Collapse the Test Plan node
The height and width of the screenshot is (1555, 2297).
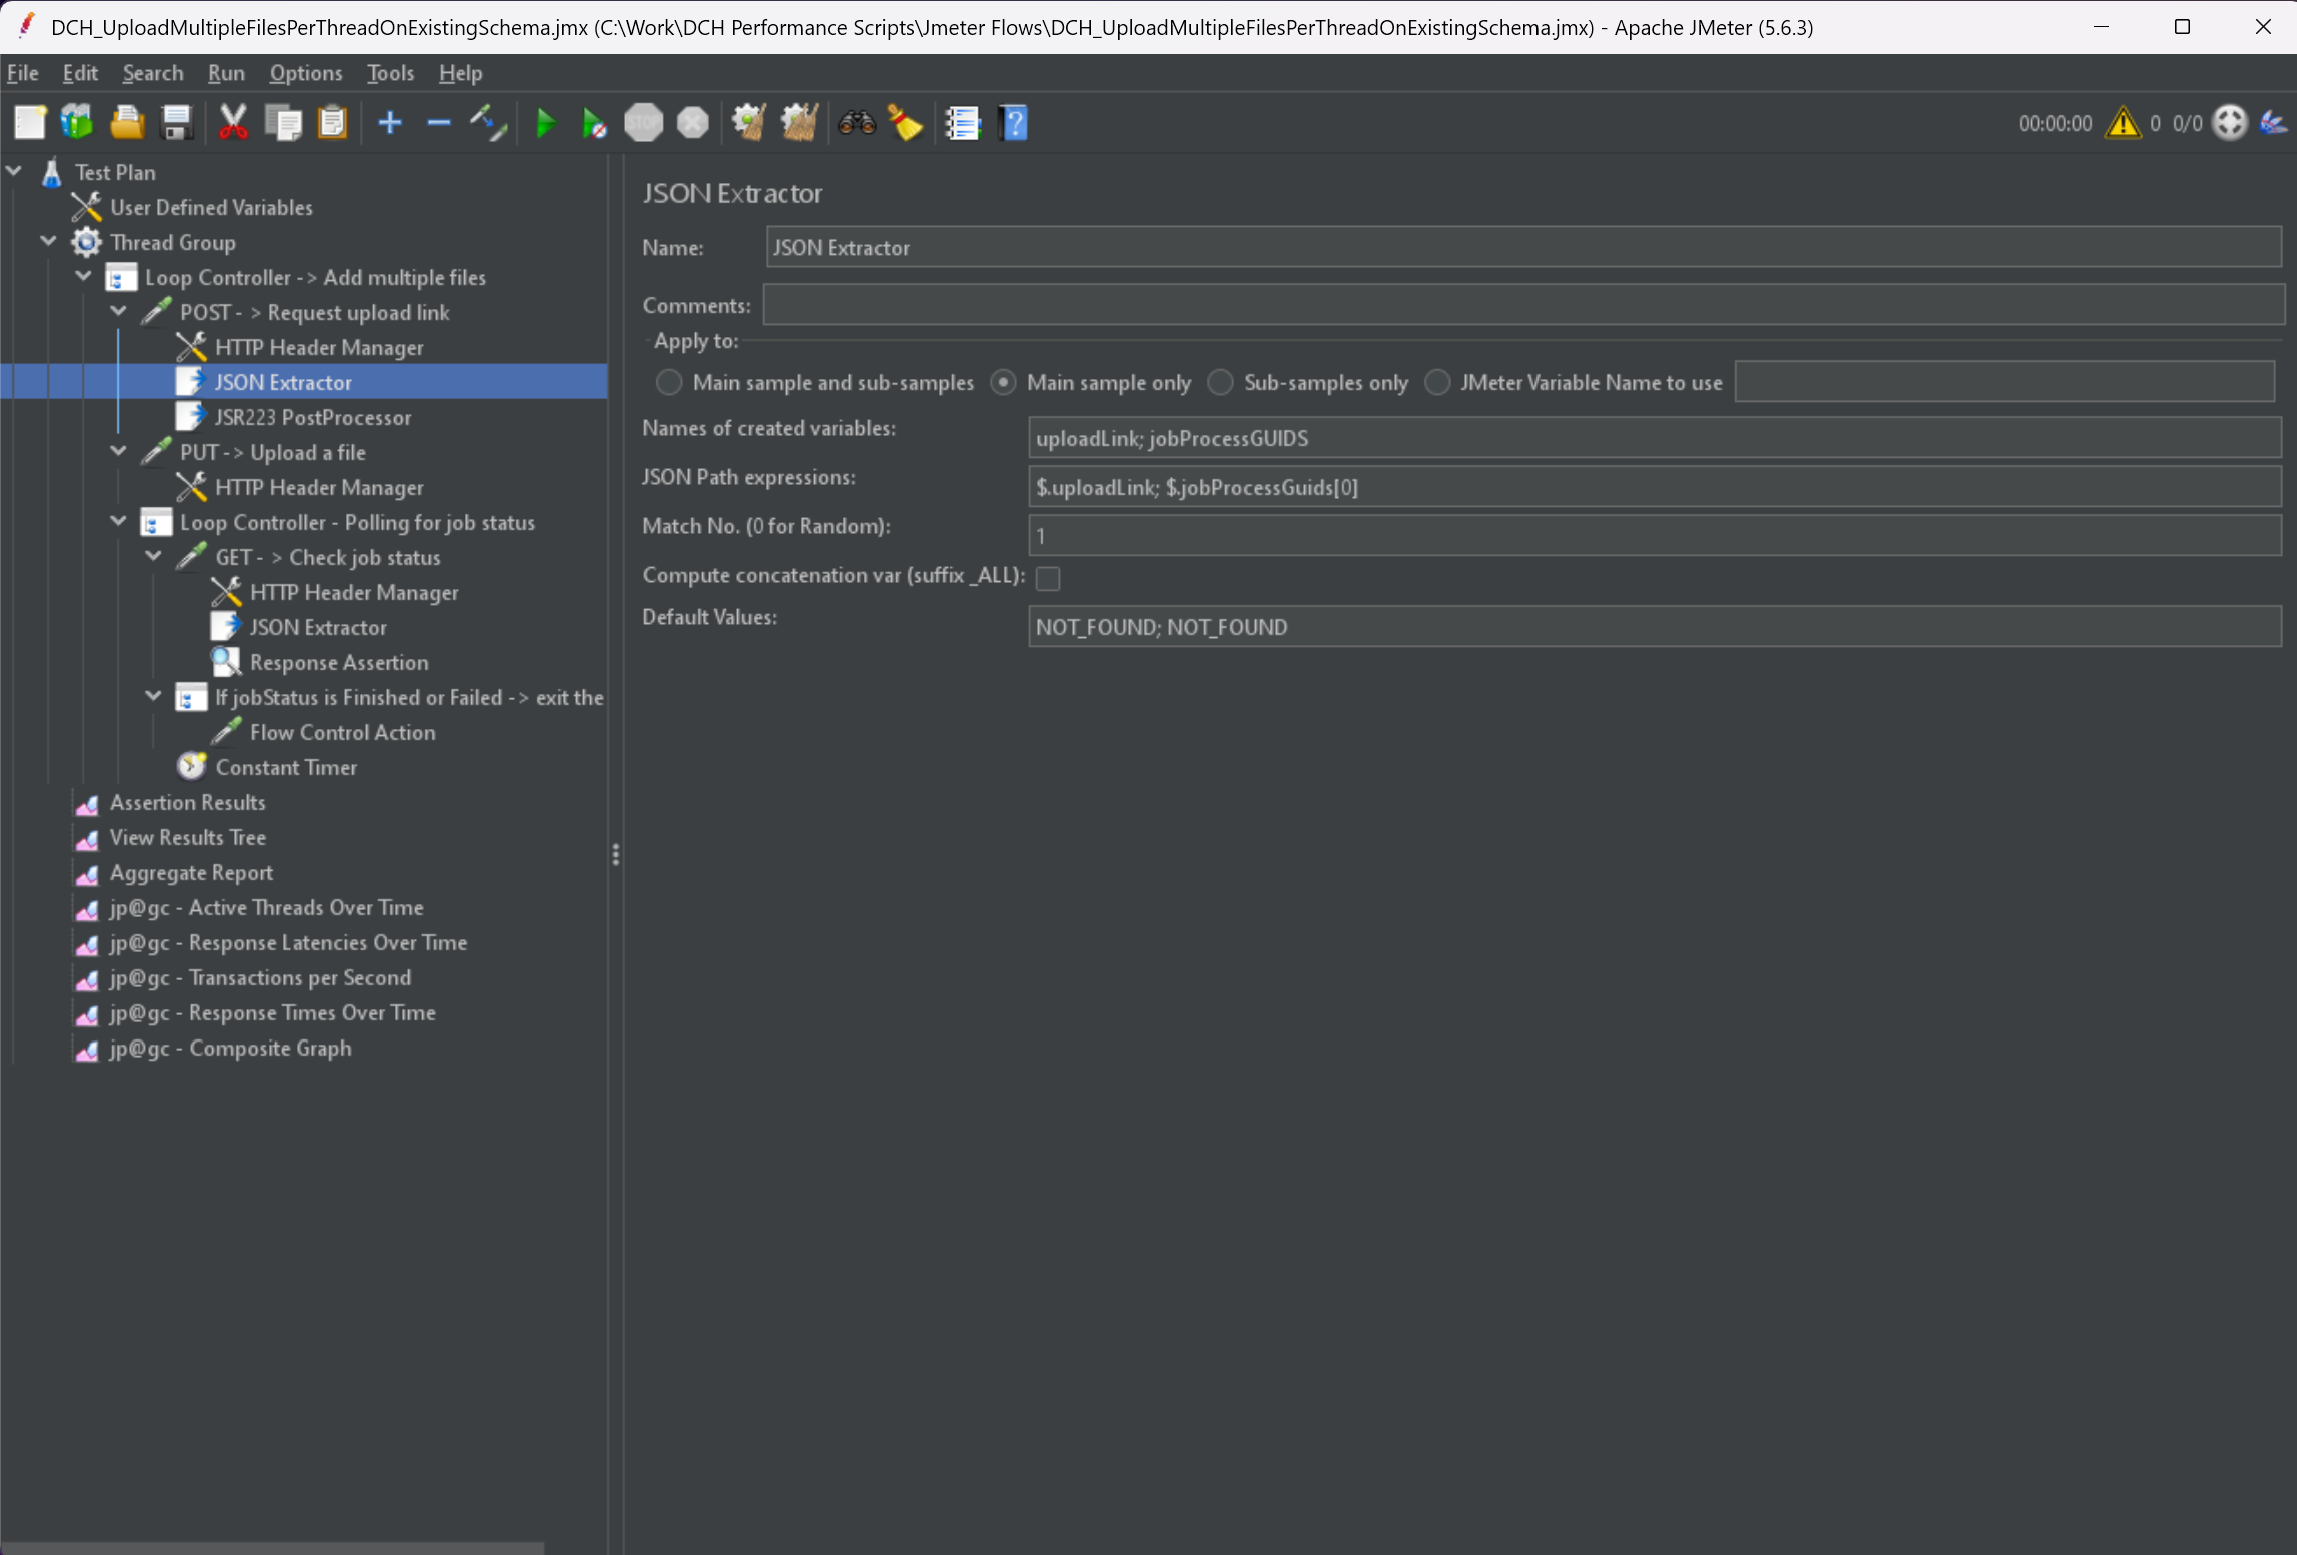click(x=14, y=172)
